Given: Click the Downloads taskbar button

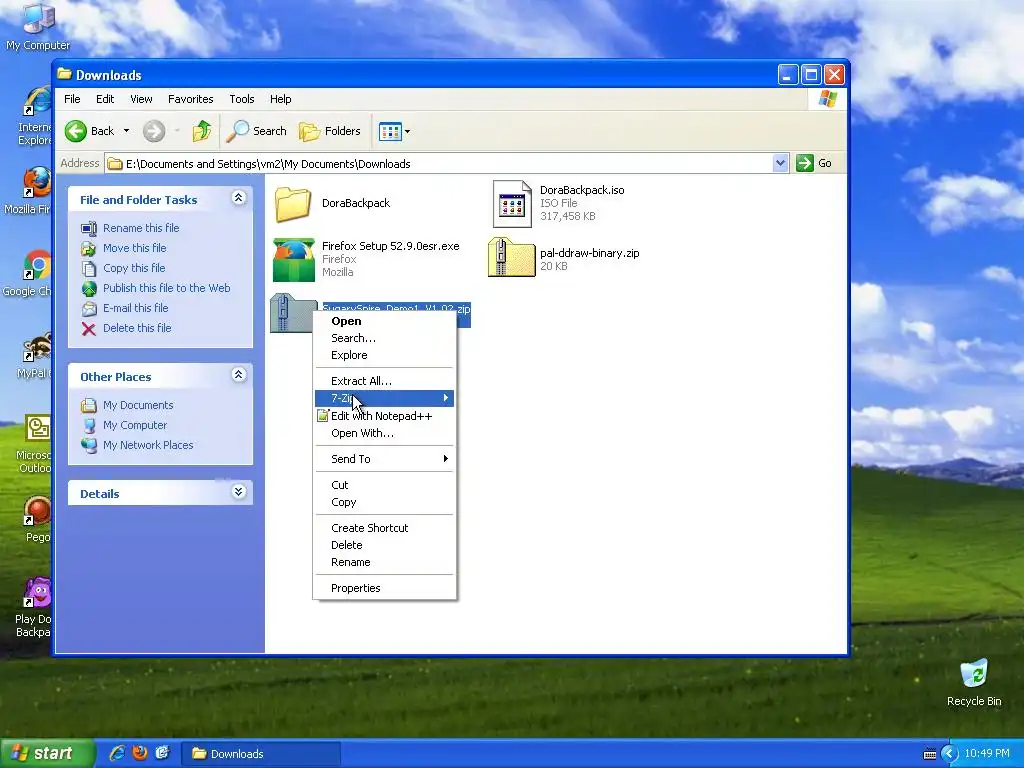Looking at the screenshot, I should tap(261, 754).
